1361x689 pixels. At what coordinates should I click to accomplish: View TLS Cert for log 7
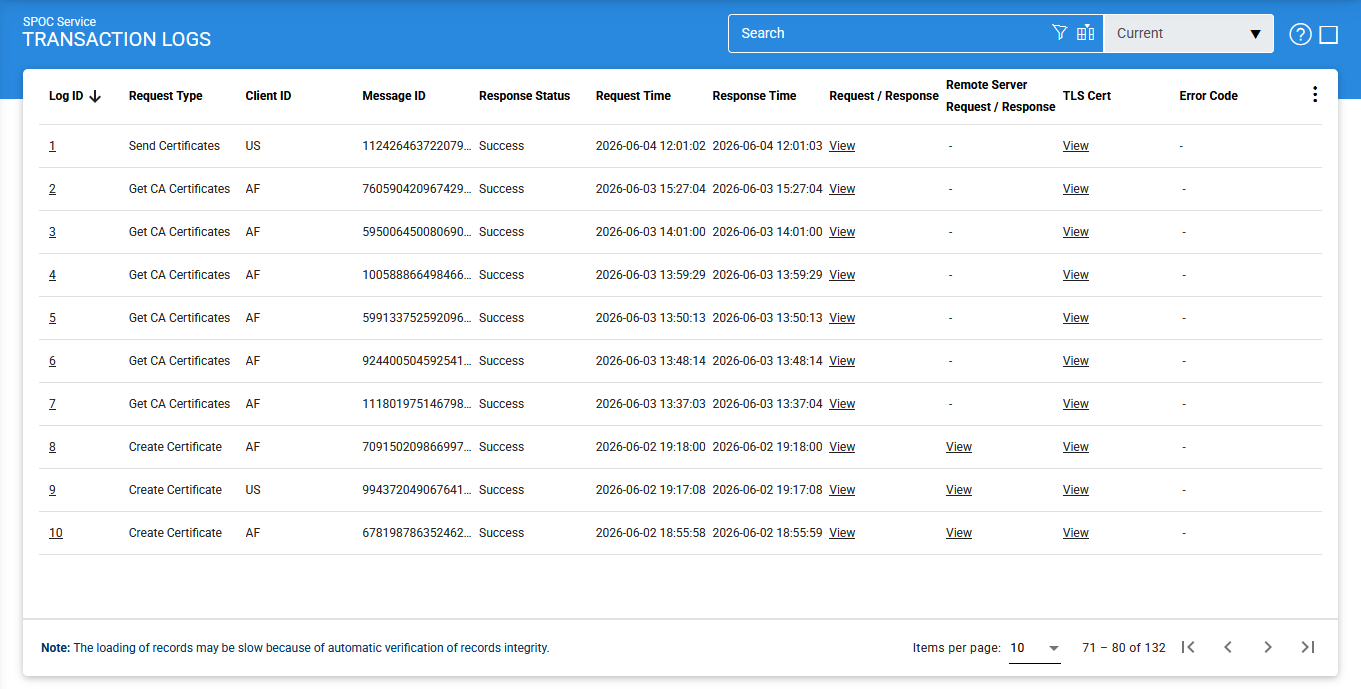(1076, 404)
